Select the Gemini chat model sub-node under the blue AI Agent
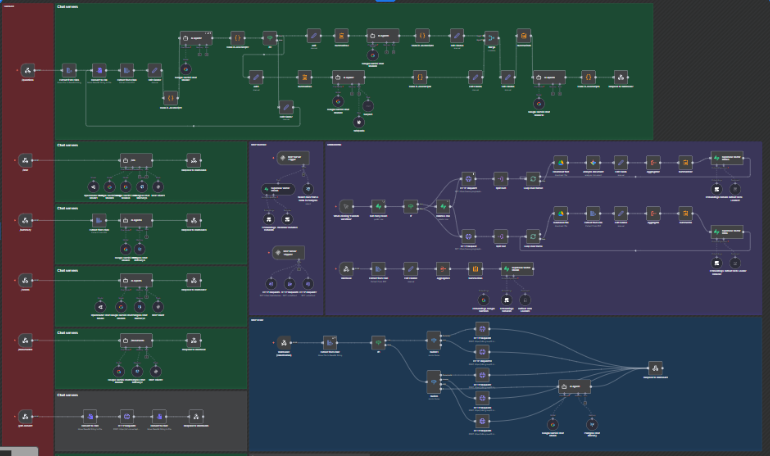This screenshot has width=770, height=456. 552,425
